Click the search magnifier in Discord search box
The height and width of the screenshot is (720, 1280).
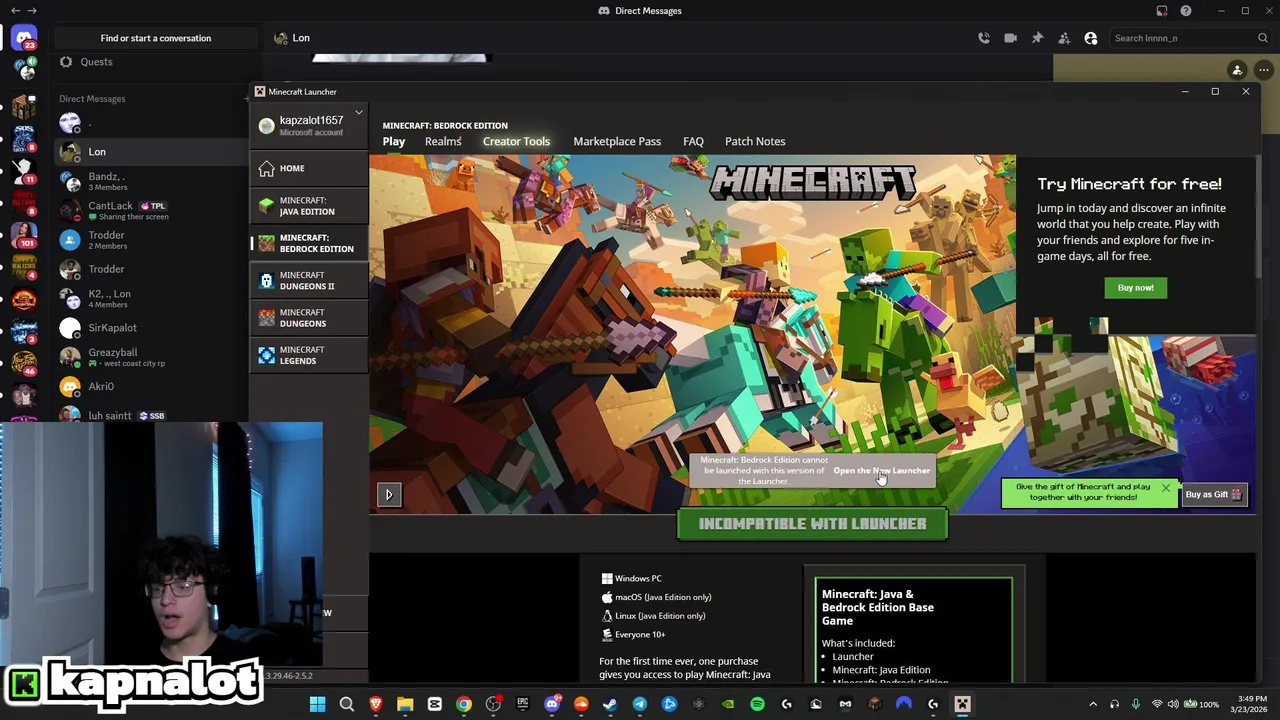pyautogui.click(x=1263, y=38)
